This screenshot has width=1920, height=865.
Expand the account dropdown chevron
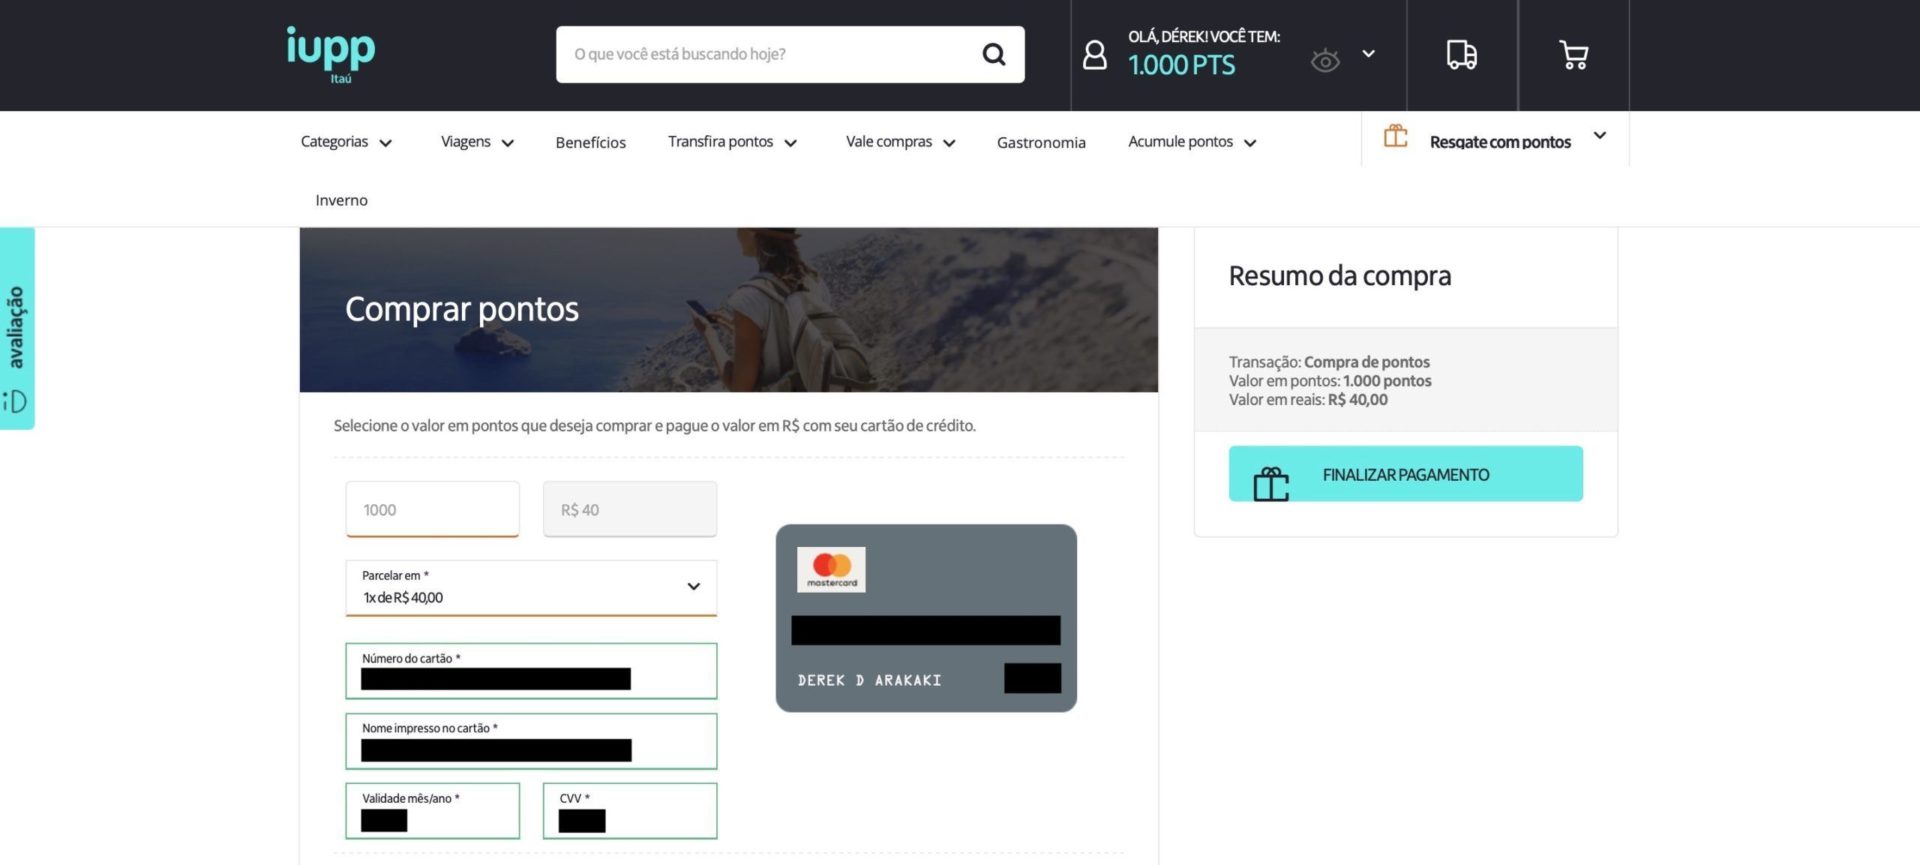(x=1369, y=54)
